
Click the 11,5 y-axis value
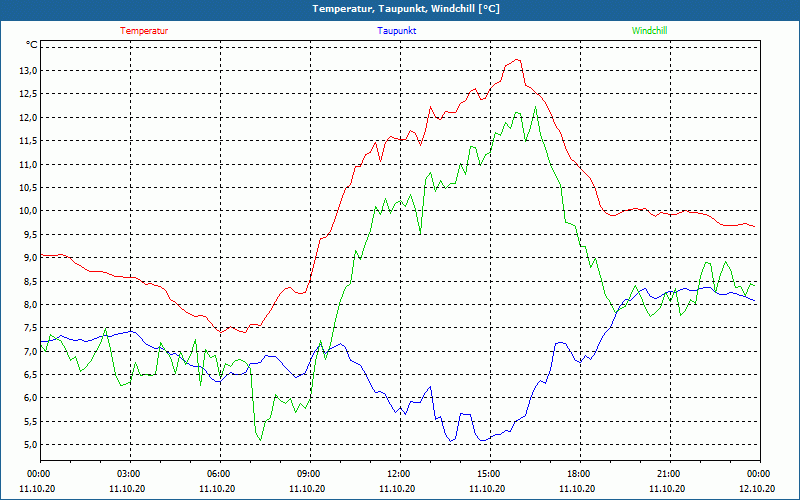click(29, 141)
